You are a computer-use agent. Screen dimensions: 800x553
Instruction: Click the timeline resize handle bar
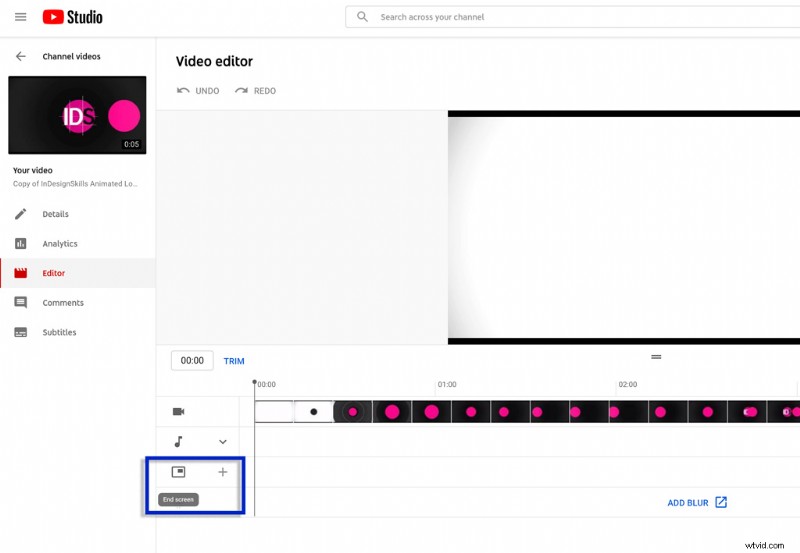[x=656, y=357]
